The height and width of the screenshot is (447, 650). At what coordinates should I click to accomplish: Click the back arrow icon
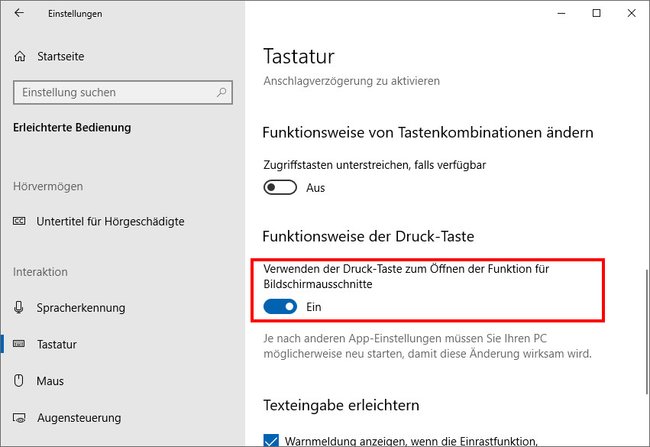[x=19, y=13]
